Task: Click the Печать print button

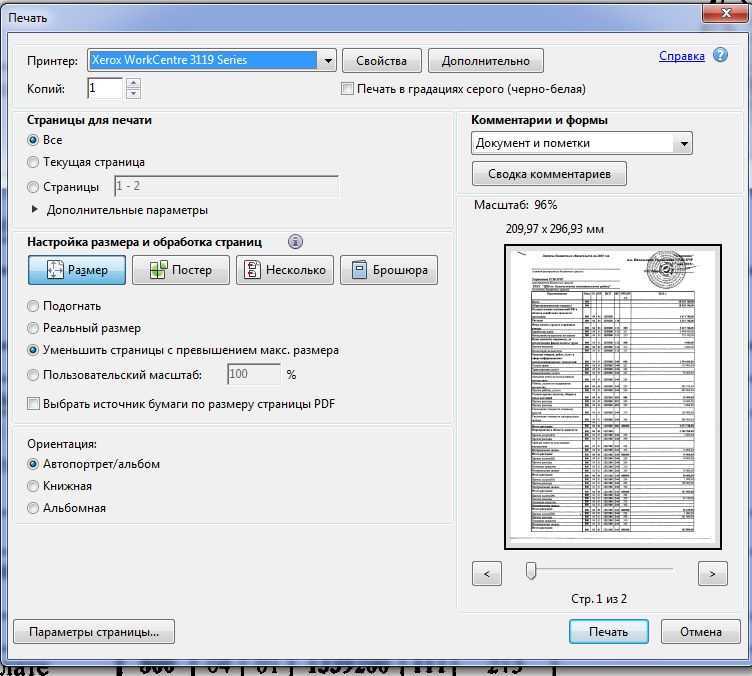Action: (x=609, y=632)
